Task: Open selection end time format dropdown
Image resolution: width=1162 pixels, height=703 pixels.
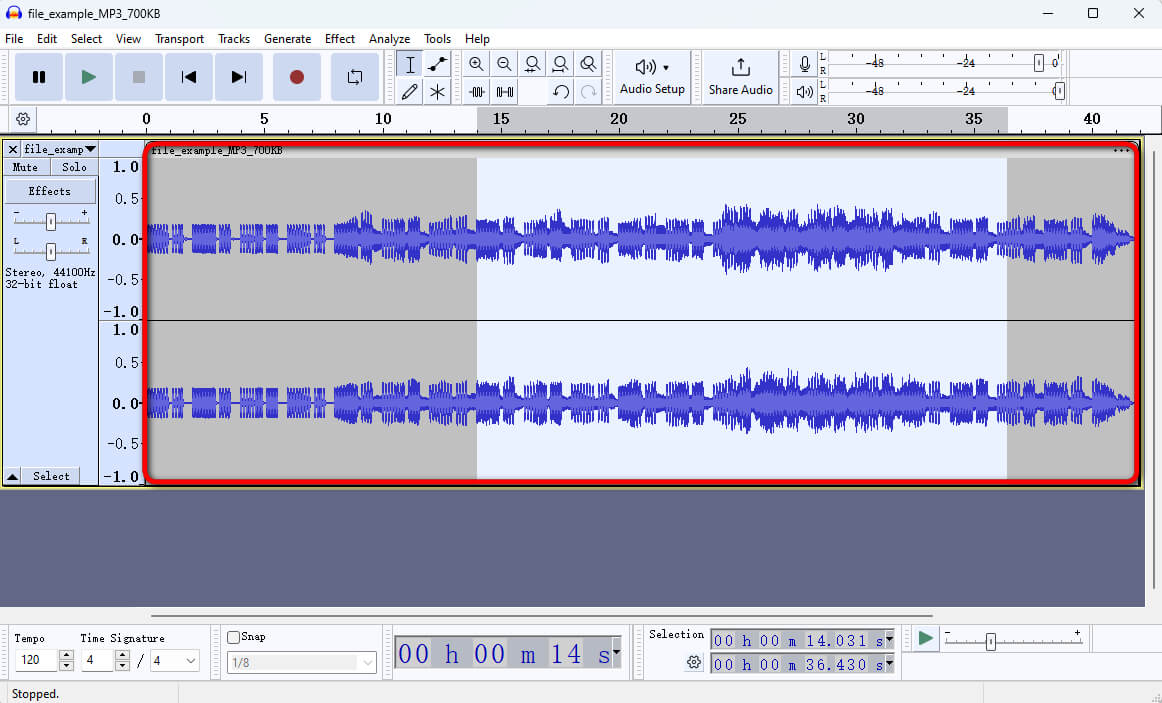Action: (889, 664)
